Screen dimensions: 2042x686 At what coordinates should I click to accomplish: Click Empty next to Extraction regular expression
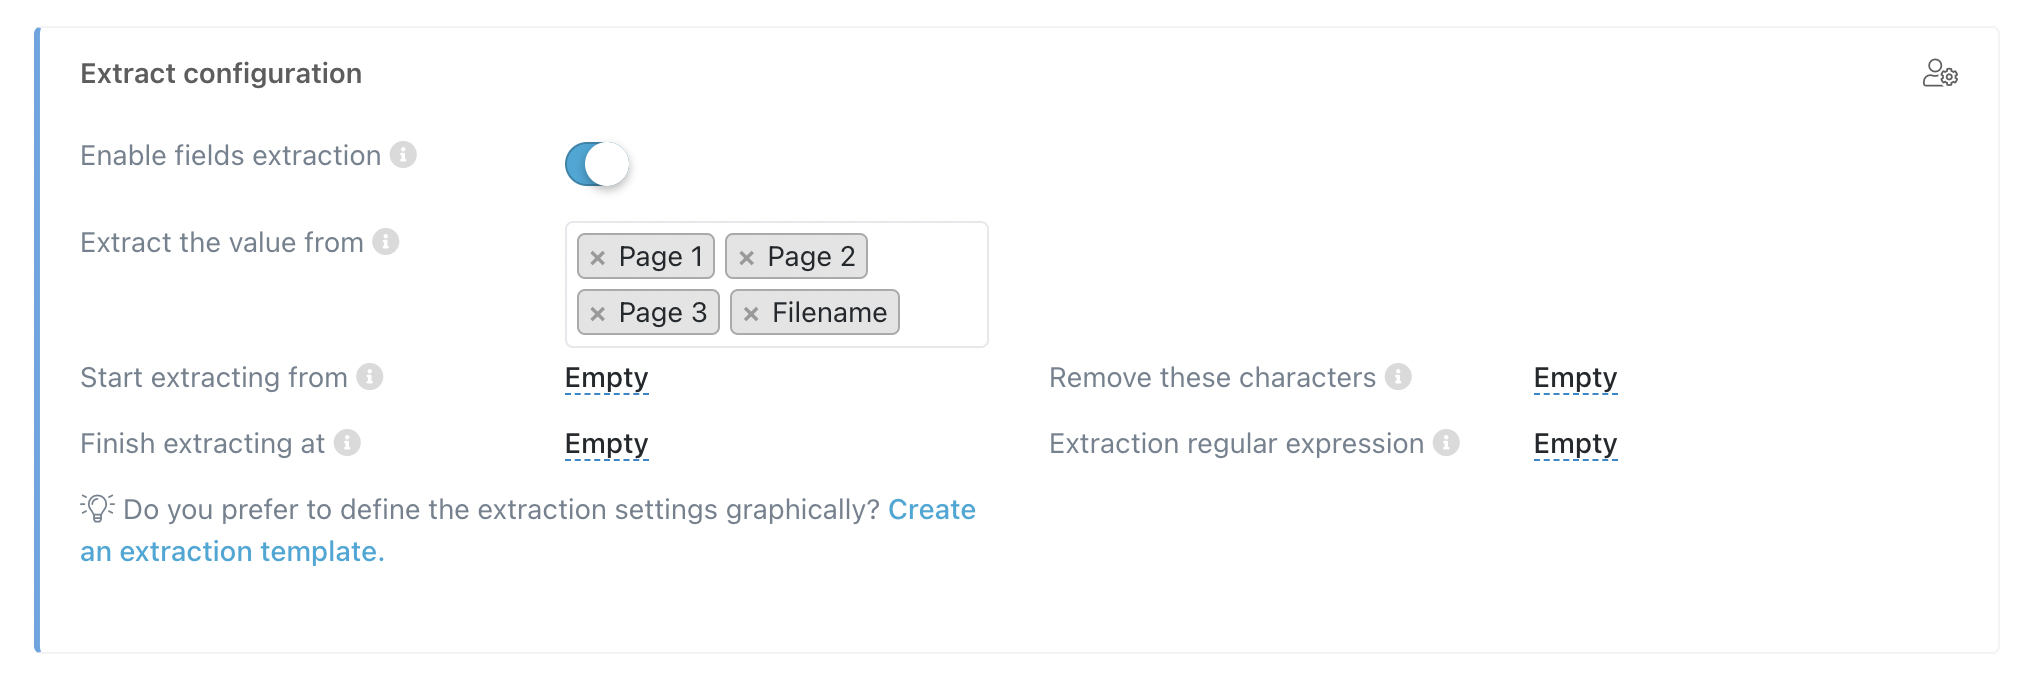[1576, 443]
